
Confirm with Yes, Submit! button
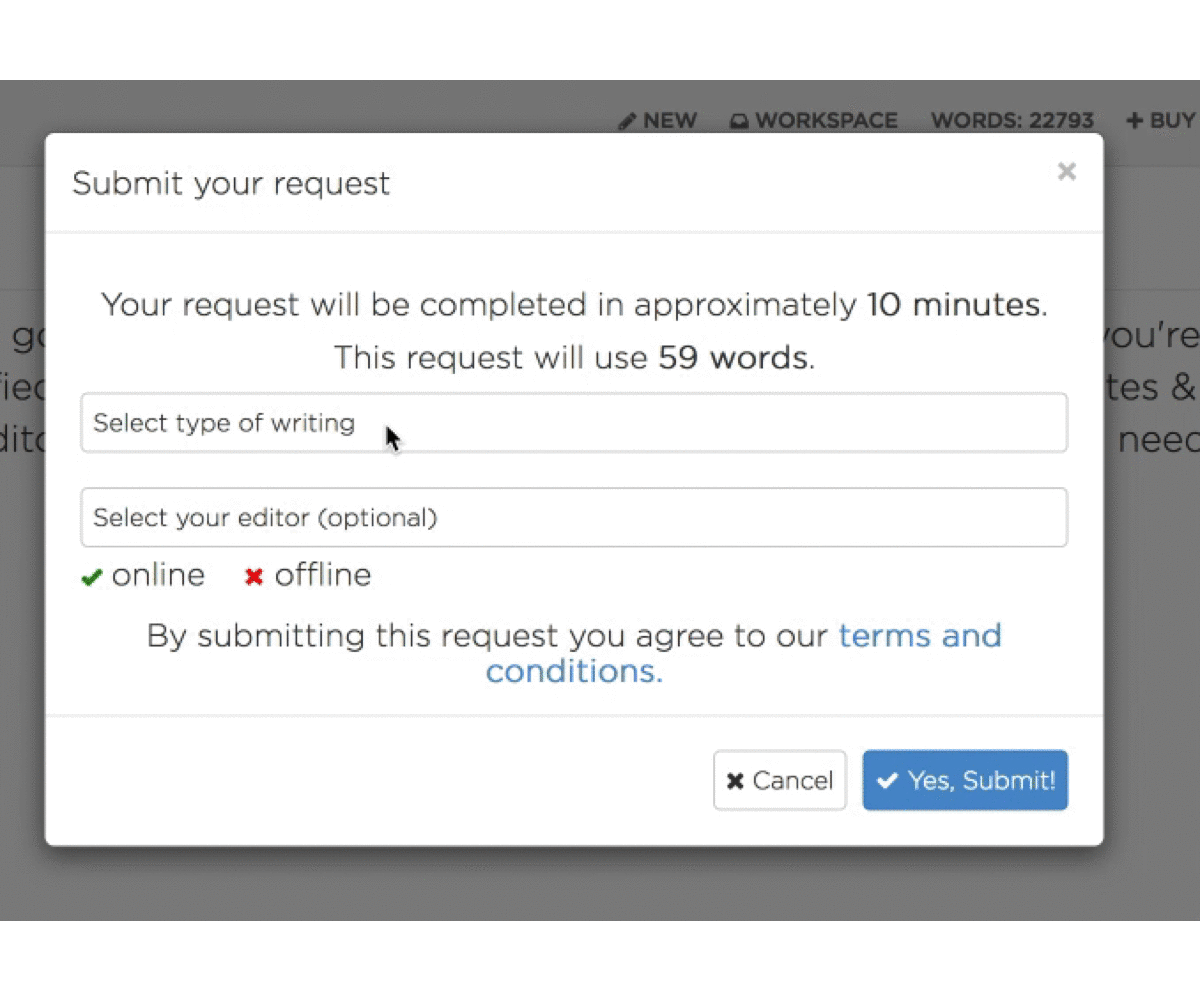(x=965, y=780)
